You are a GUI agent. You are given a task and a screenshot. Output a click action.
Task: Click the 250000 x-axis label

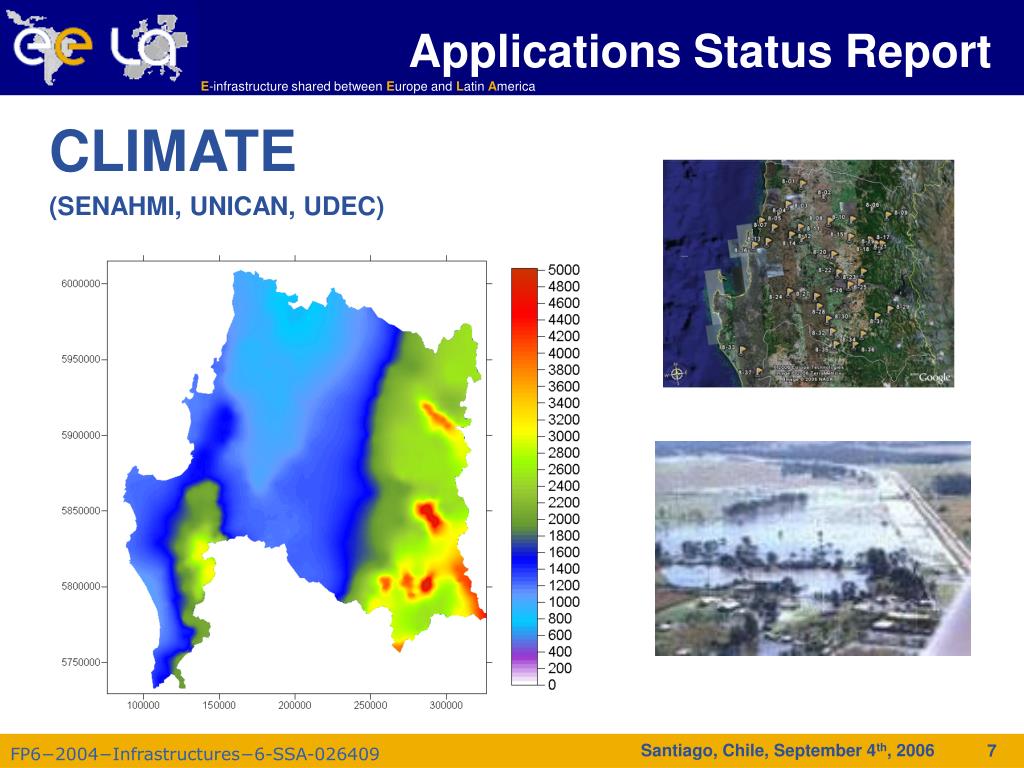click(x=370, y=705)
